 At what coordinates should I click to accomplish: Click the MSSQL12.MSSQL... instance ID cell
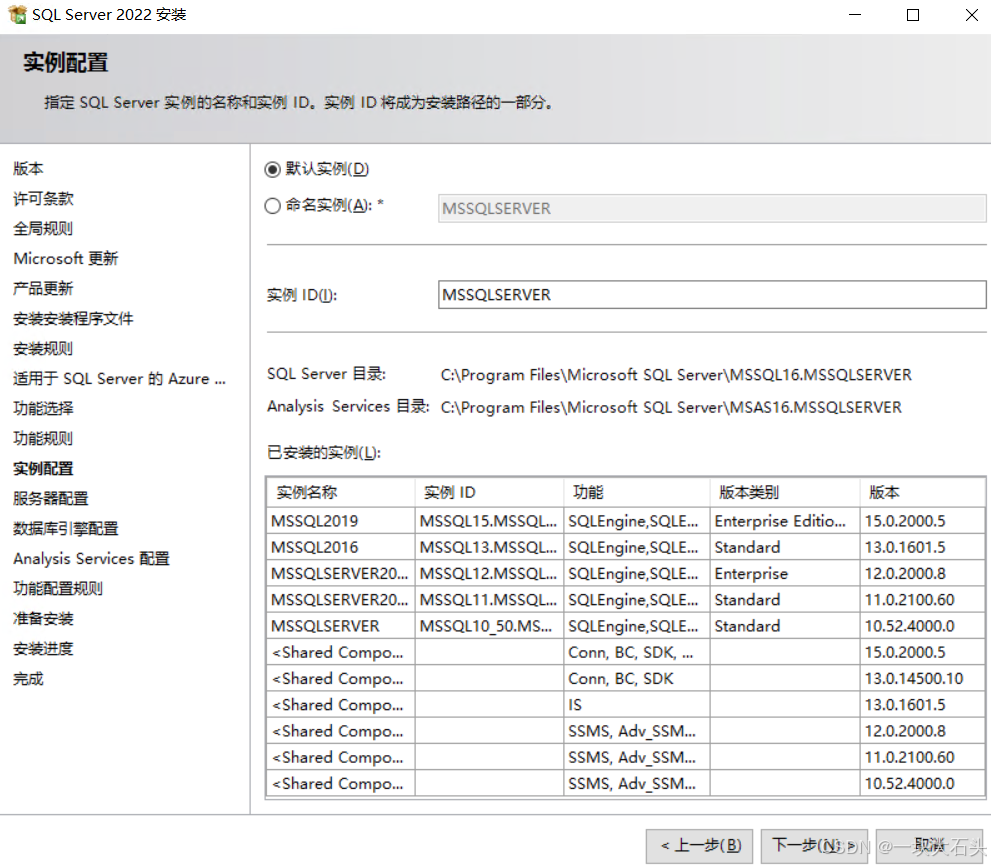point(489,574)
